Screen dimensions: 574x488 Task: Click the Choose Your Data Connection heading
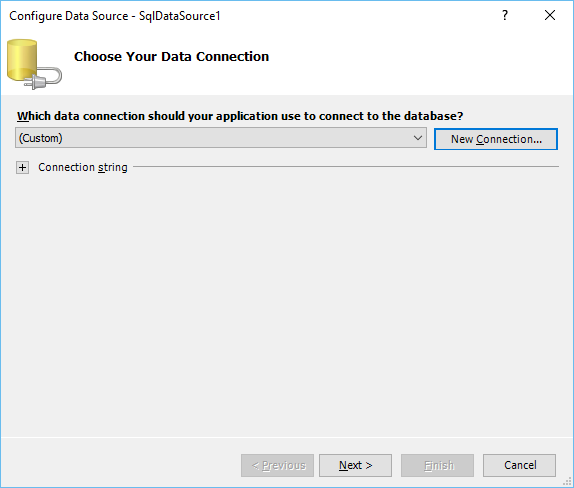pyautogui.click(x=171, y=56)
